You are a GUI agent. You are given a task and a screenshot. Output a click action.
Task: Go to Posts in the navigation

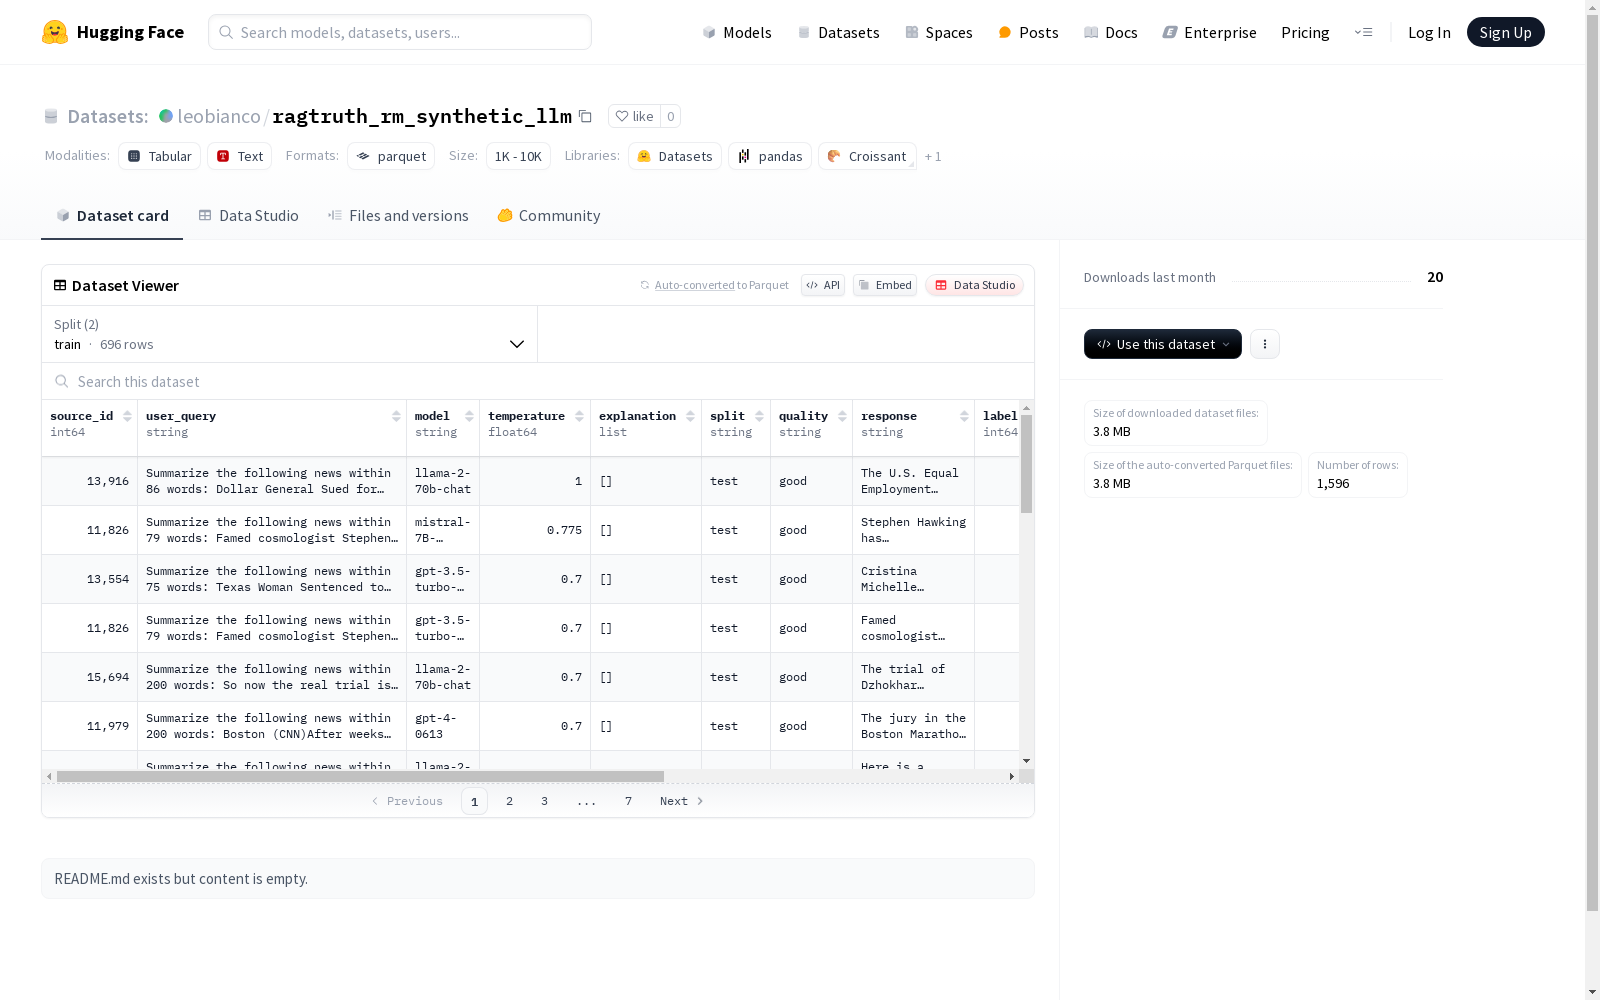click(1029, 32)
